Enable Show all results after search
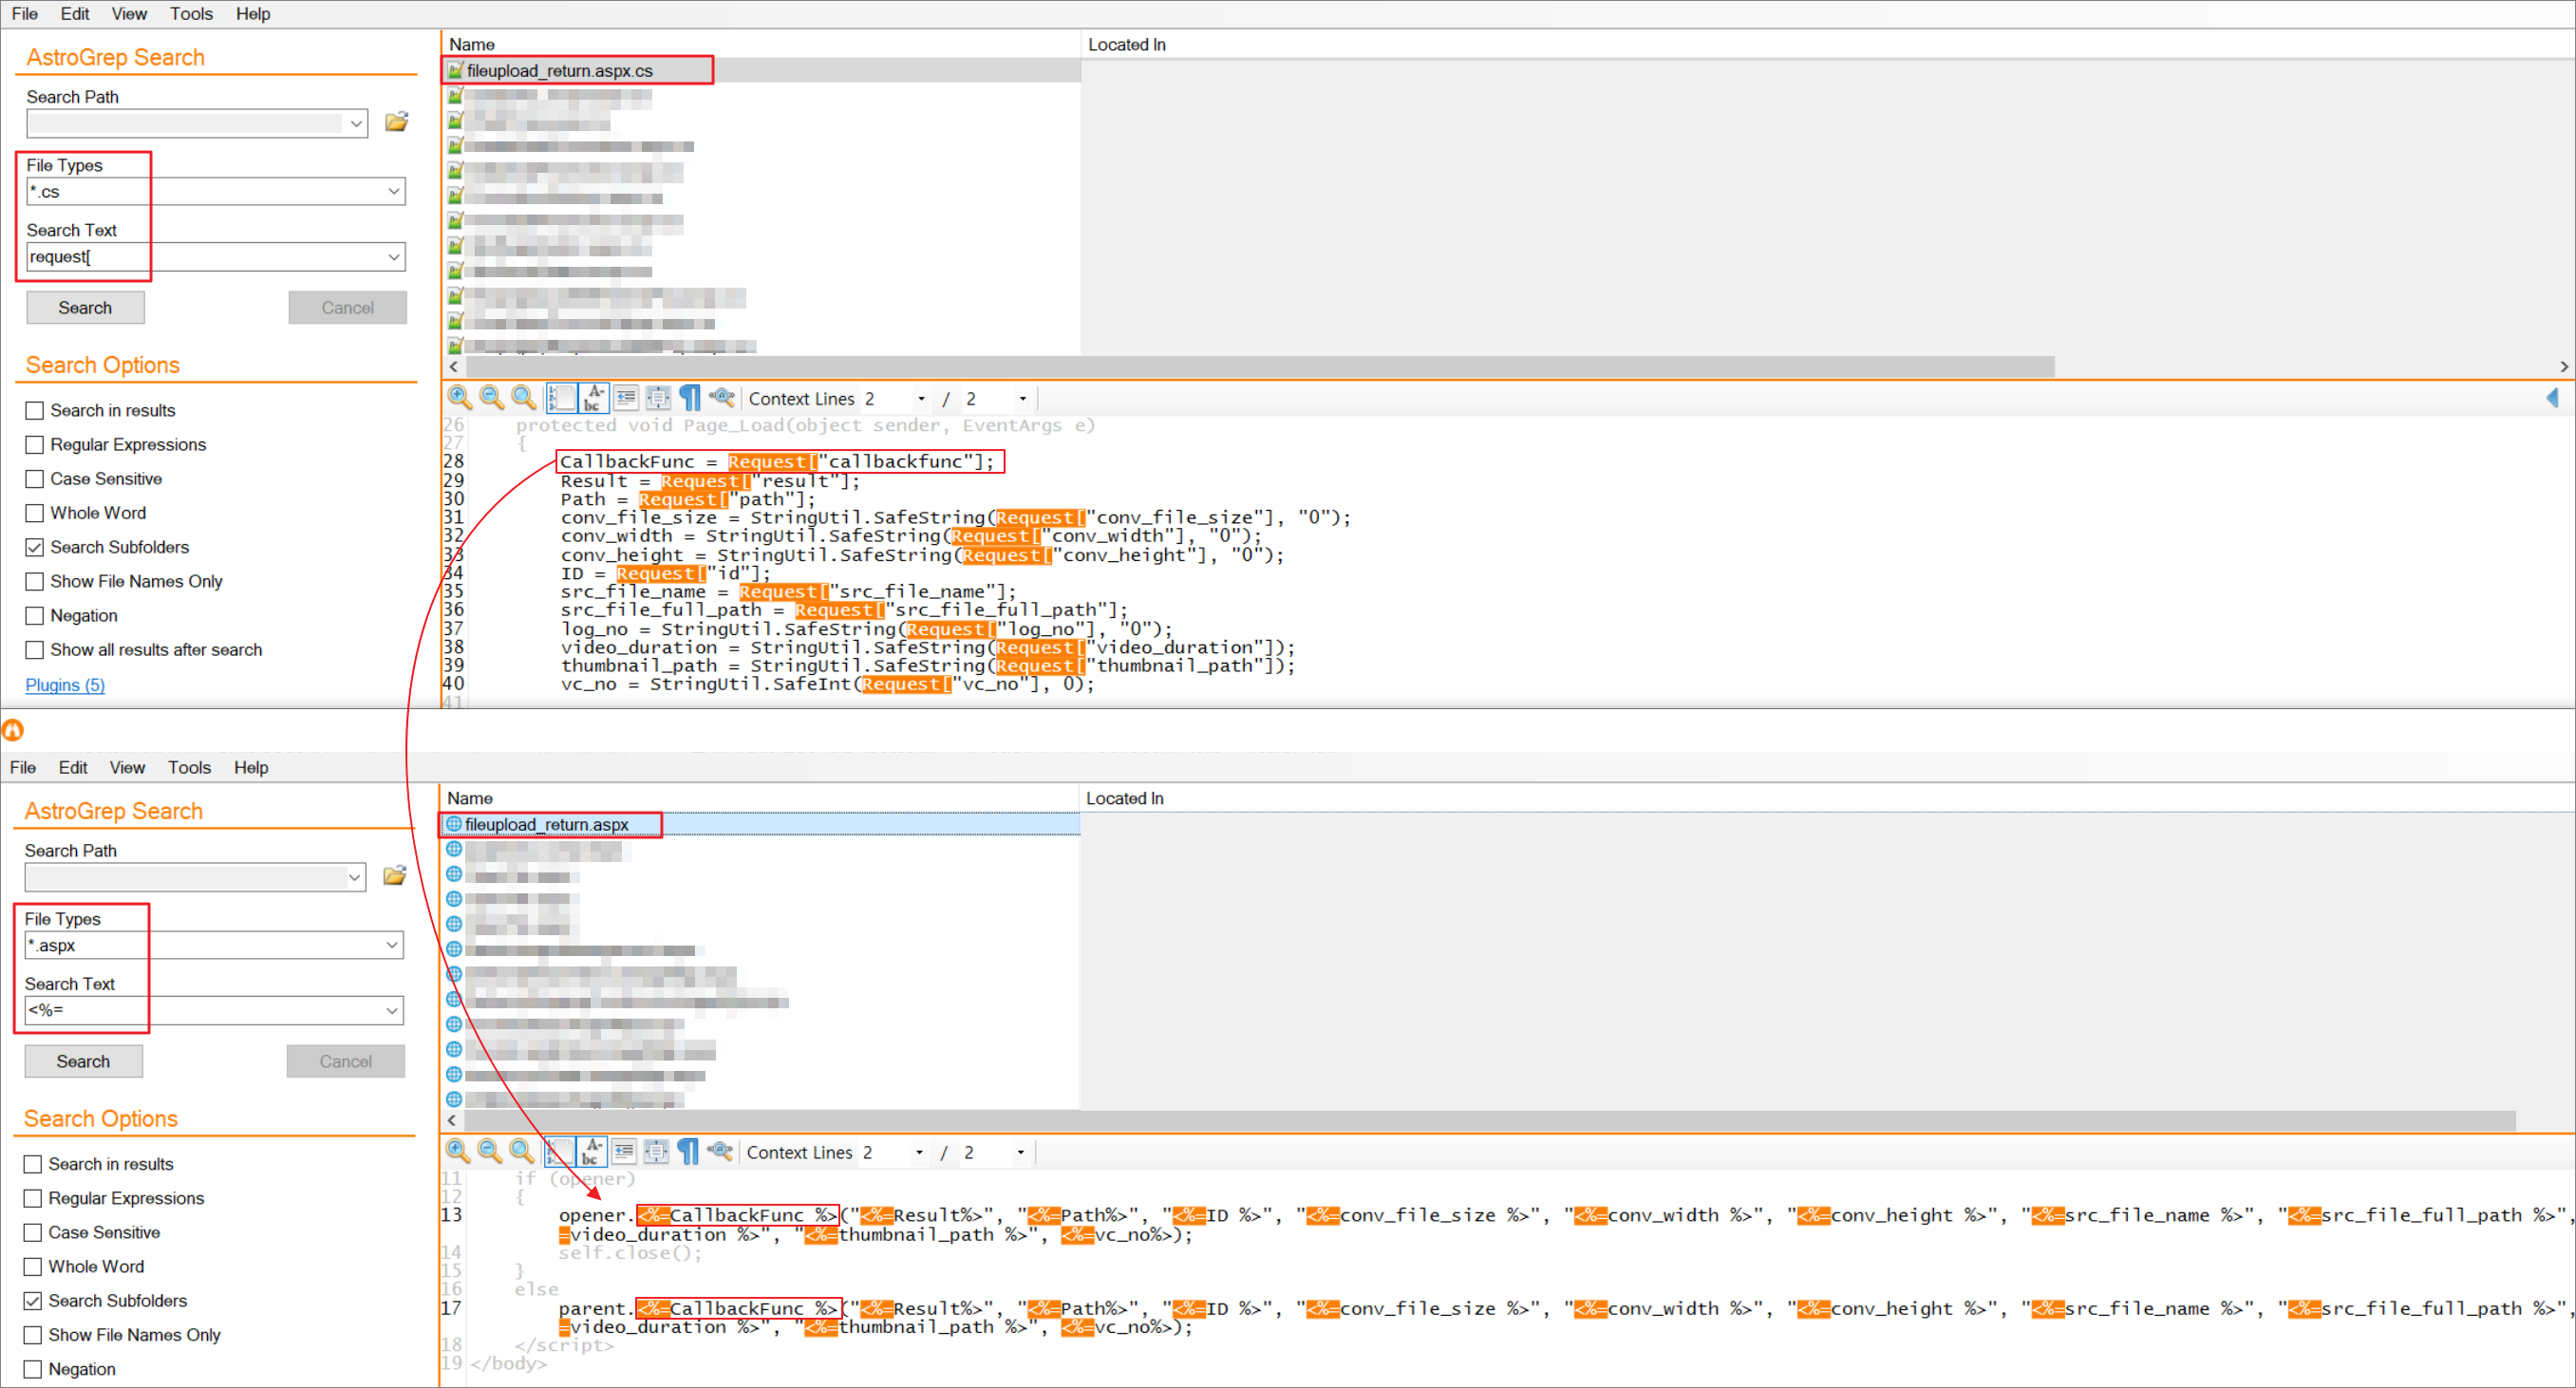This screenshot has width=2576, height=1388. tap(35, 649)
